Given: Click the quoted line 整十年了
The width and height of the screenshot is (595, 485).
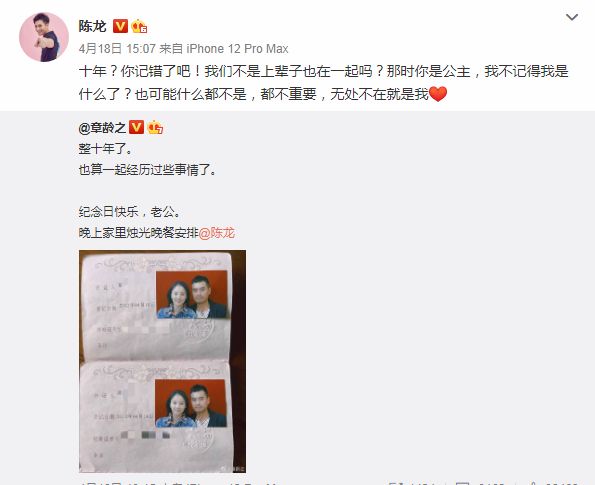Looking at the screenshot, I should (x=105, y=148).
